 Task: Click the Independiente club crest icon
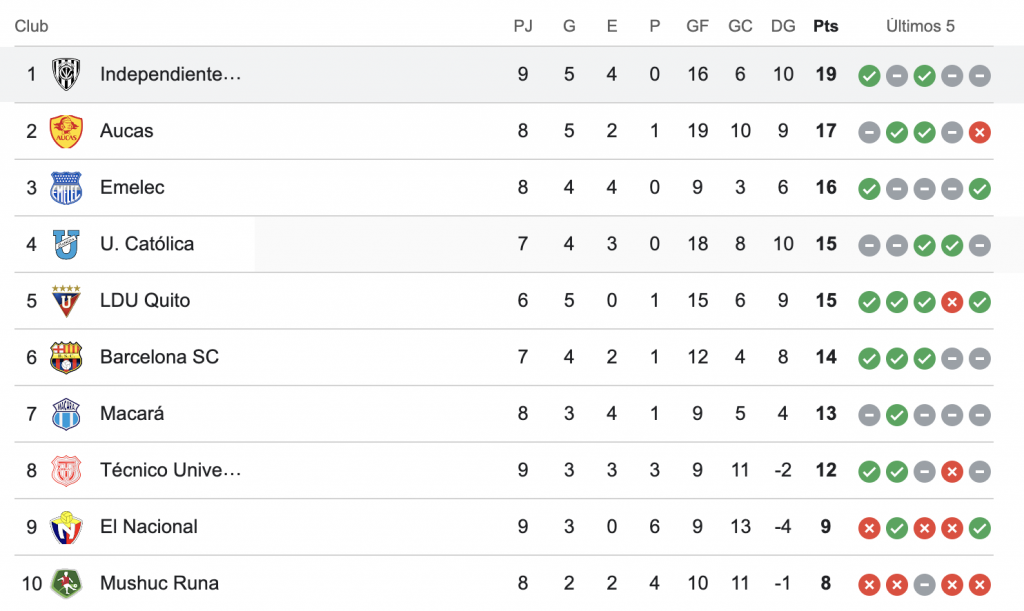click(66, 75)
